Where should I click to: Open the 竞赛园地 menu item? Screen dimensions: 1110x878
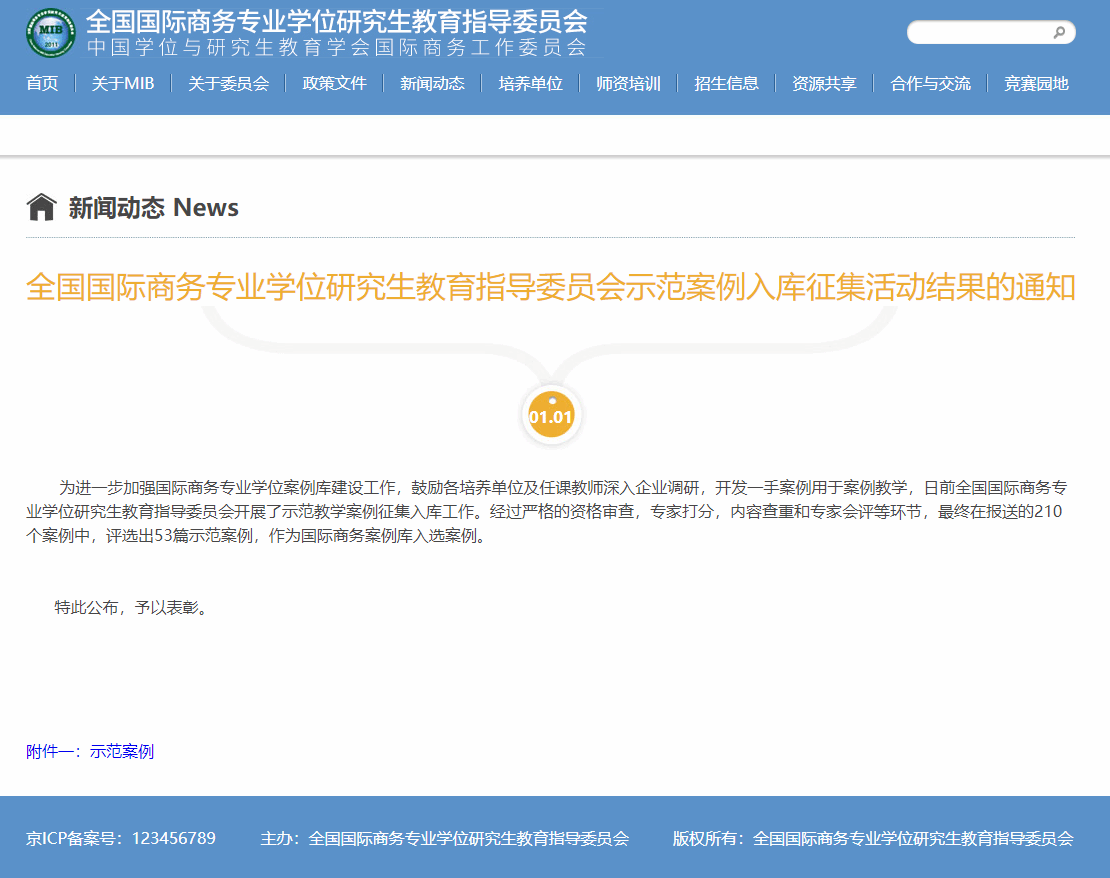tap(1036, 84)
